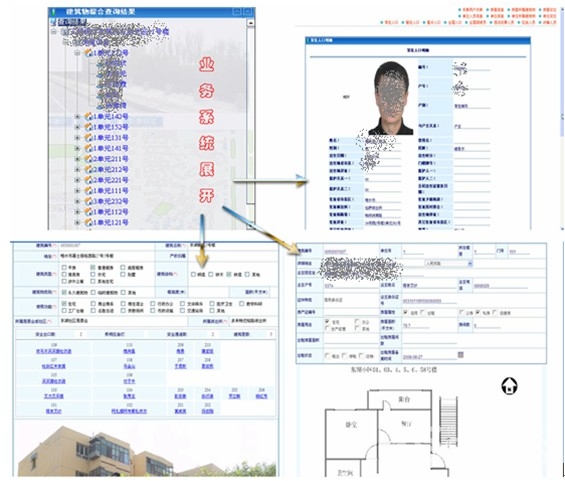This screenshot has height=481, width=565.
Task: Click the house icon beside 2单元211号
Action: [x=88, y=159]
